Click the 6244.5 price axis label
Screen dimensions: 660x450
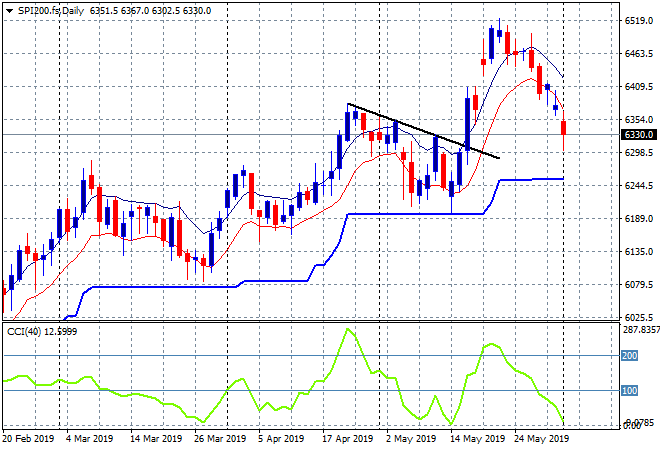639,186
